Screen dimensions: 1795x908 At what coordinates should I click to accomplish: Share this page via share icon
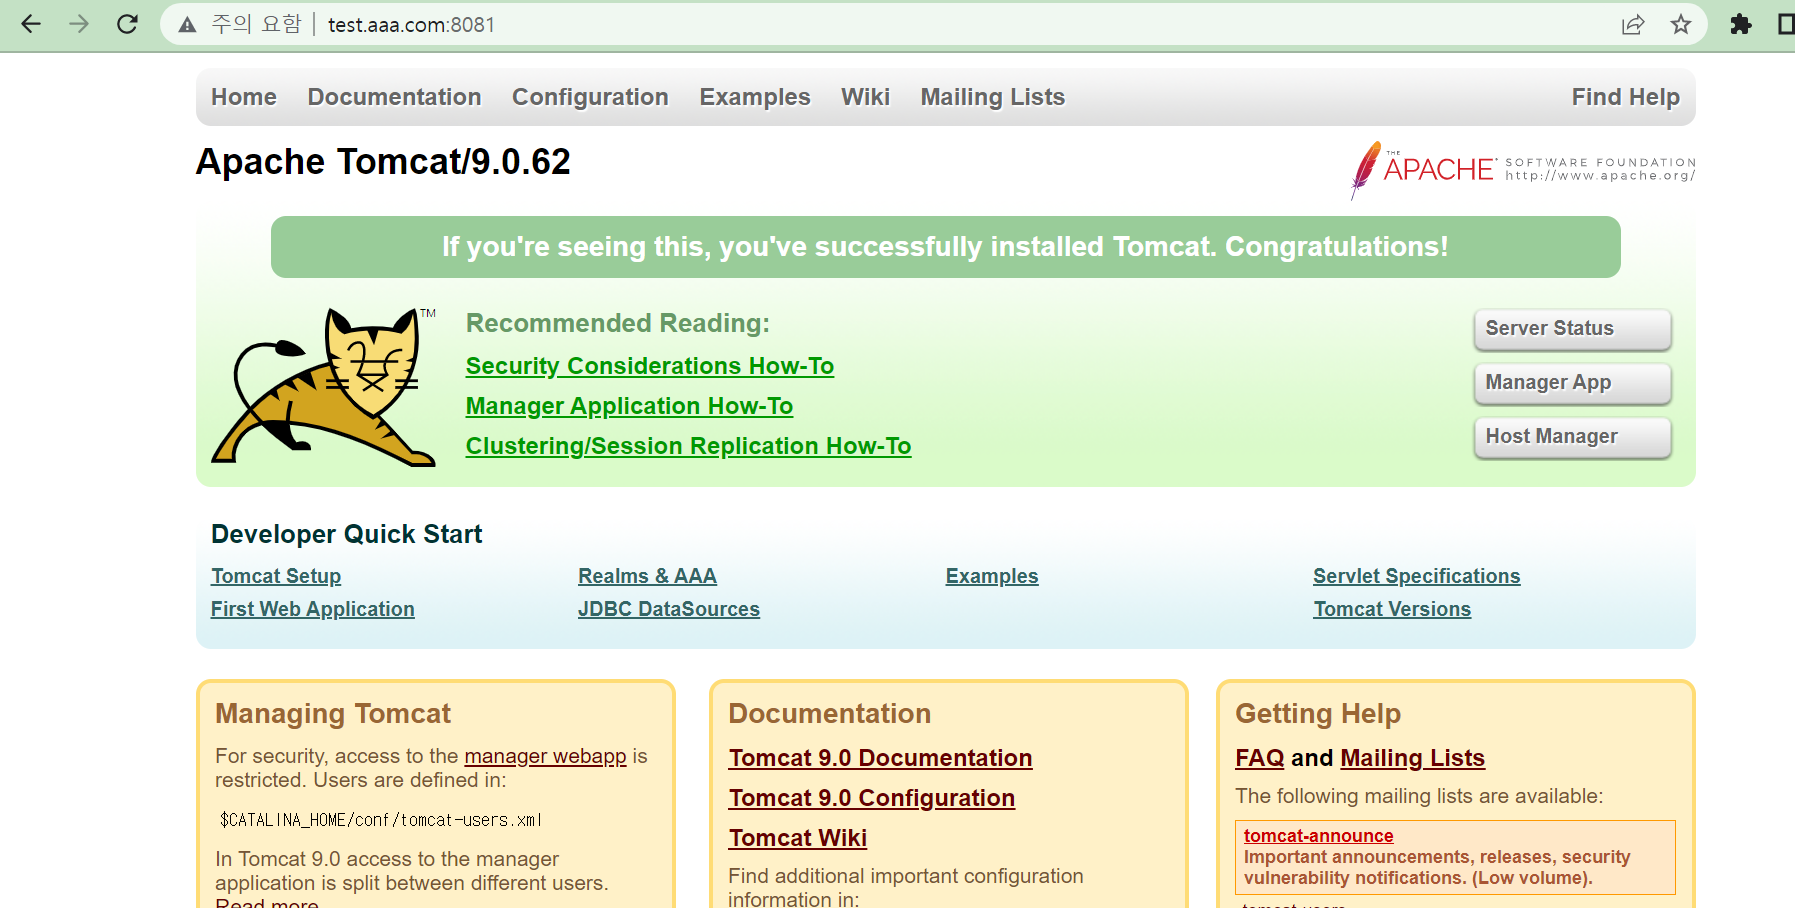pyautogui.click(x=1633, y=25)
